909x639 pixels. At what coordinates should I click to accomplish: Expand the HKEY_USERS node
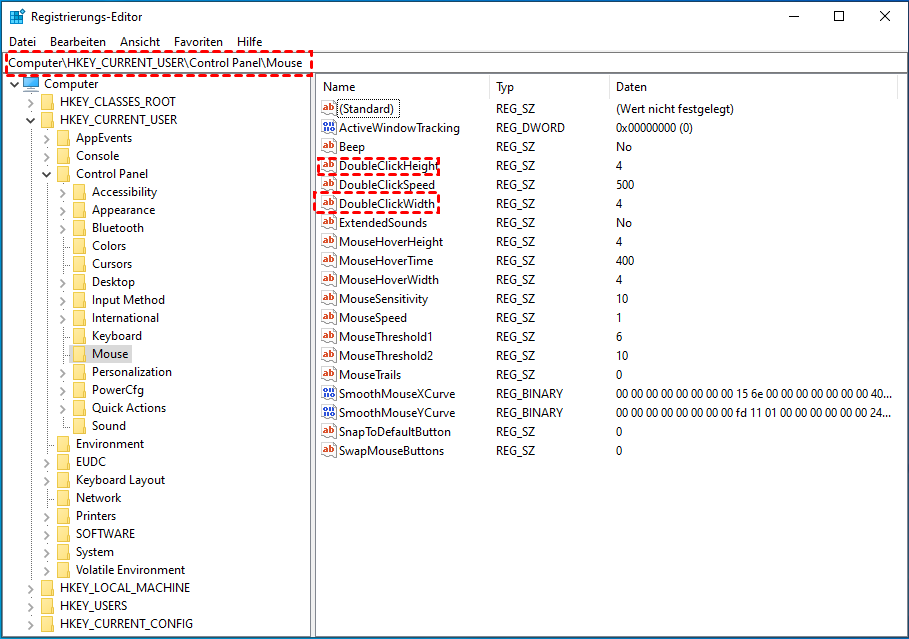point(31,607)
